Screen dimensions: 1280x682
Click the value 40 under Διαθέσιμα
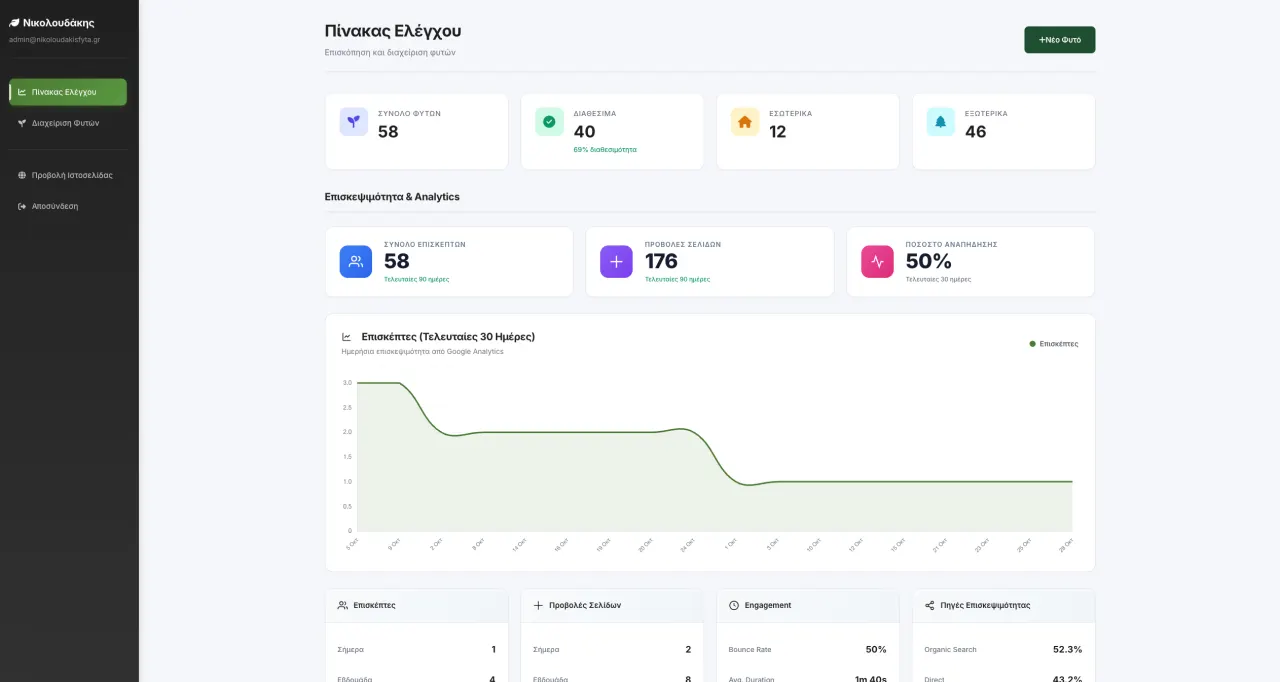coord(584,132)
